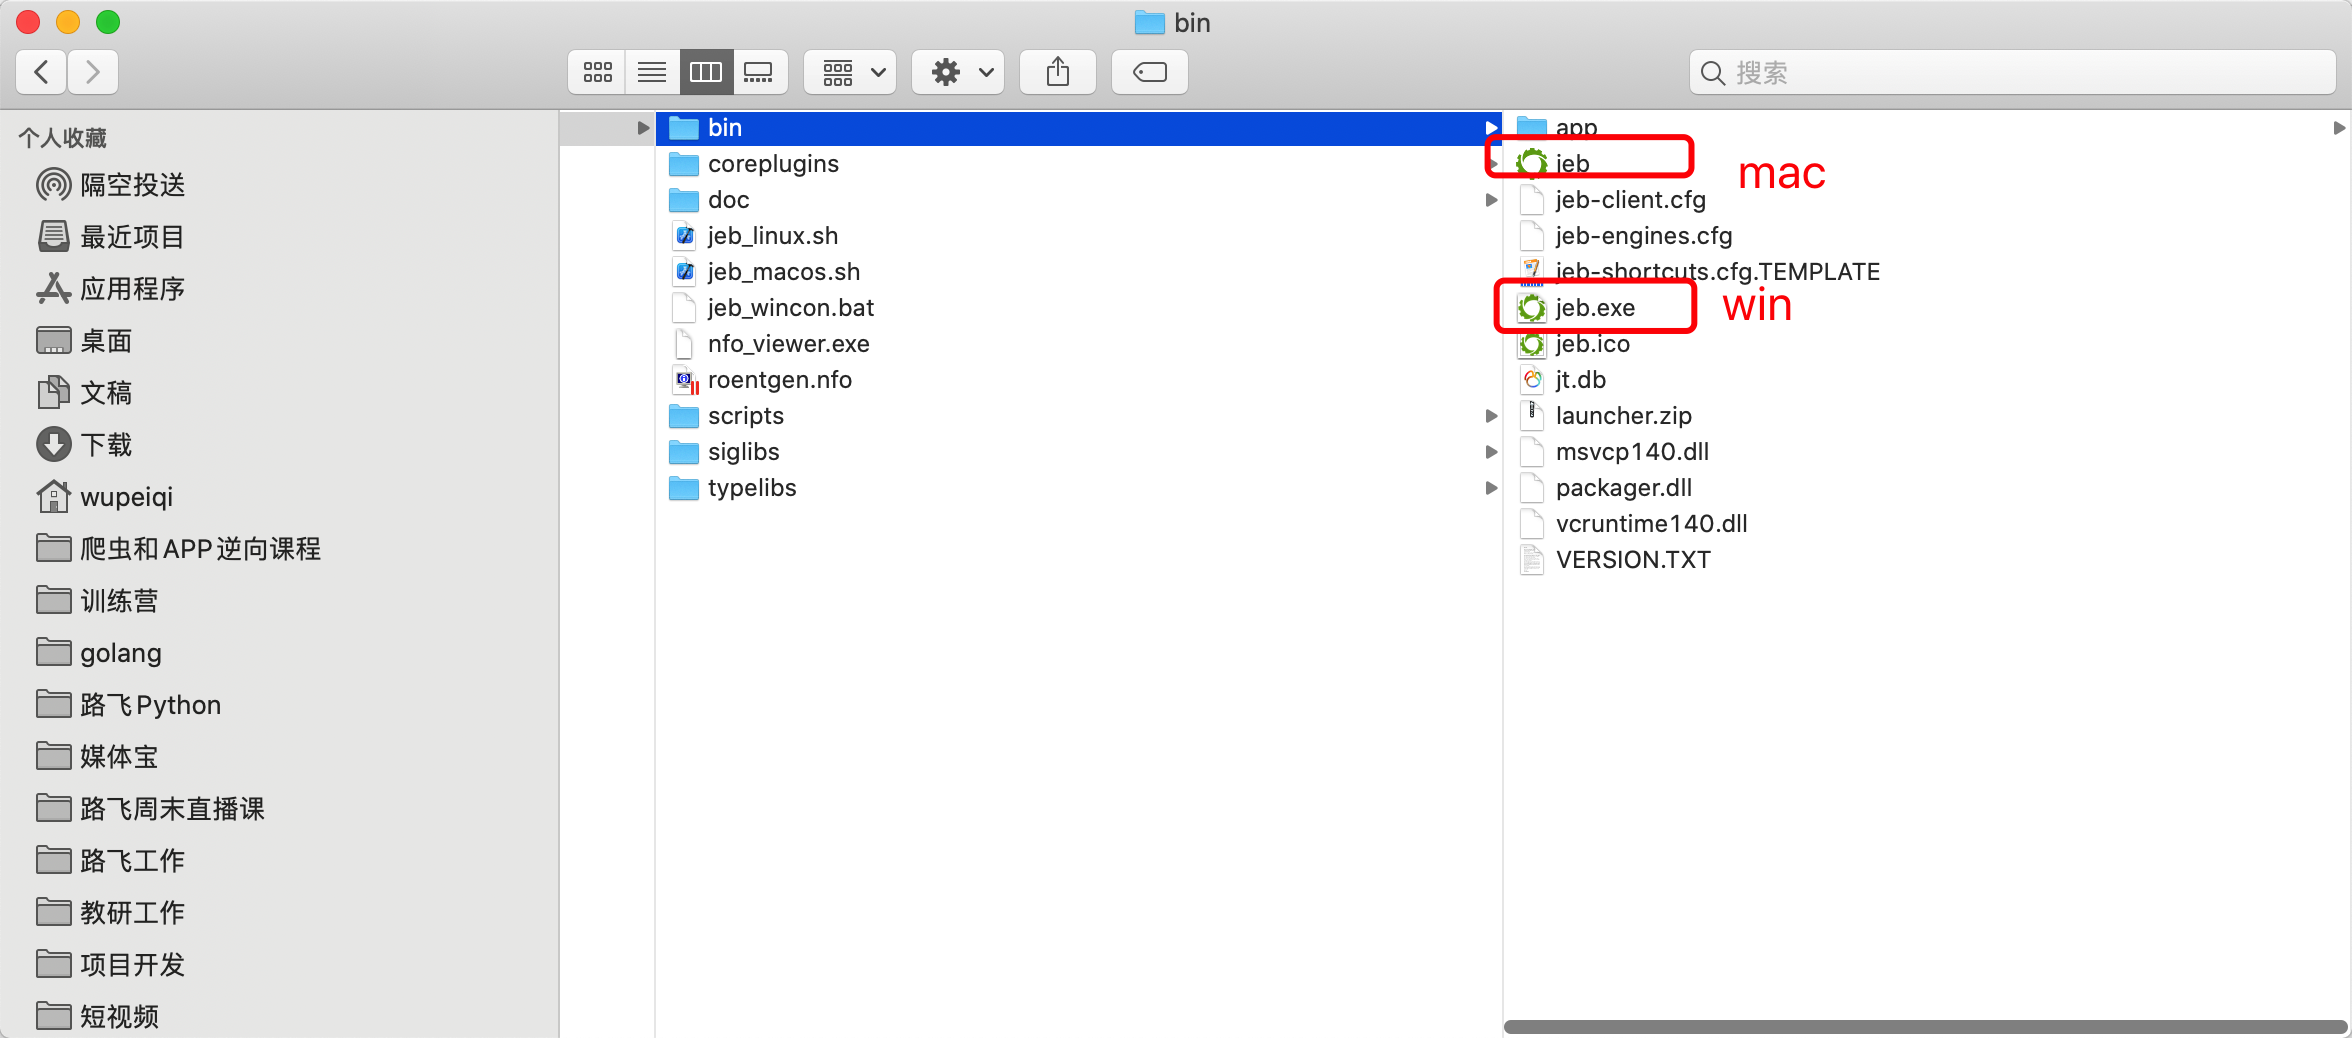Select the coreplugins folder

coord(754,164)
